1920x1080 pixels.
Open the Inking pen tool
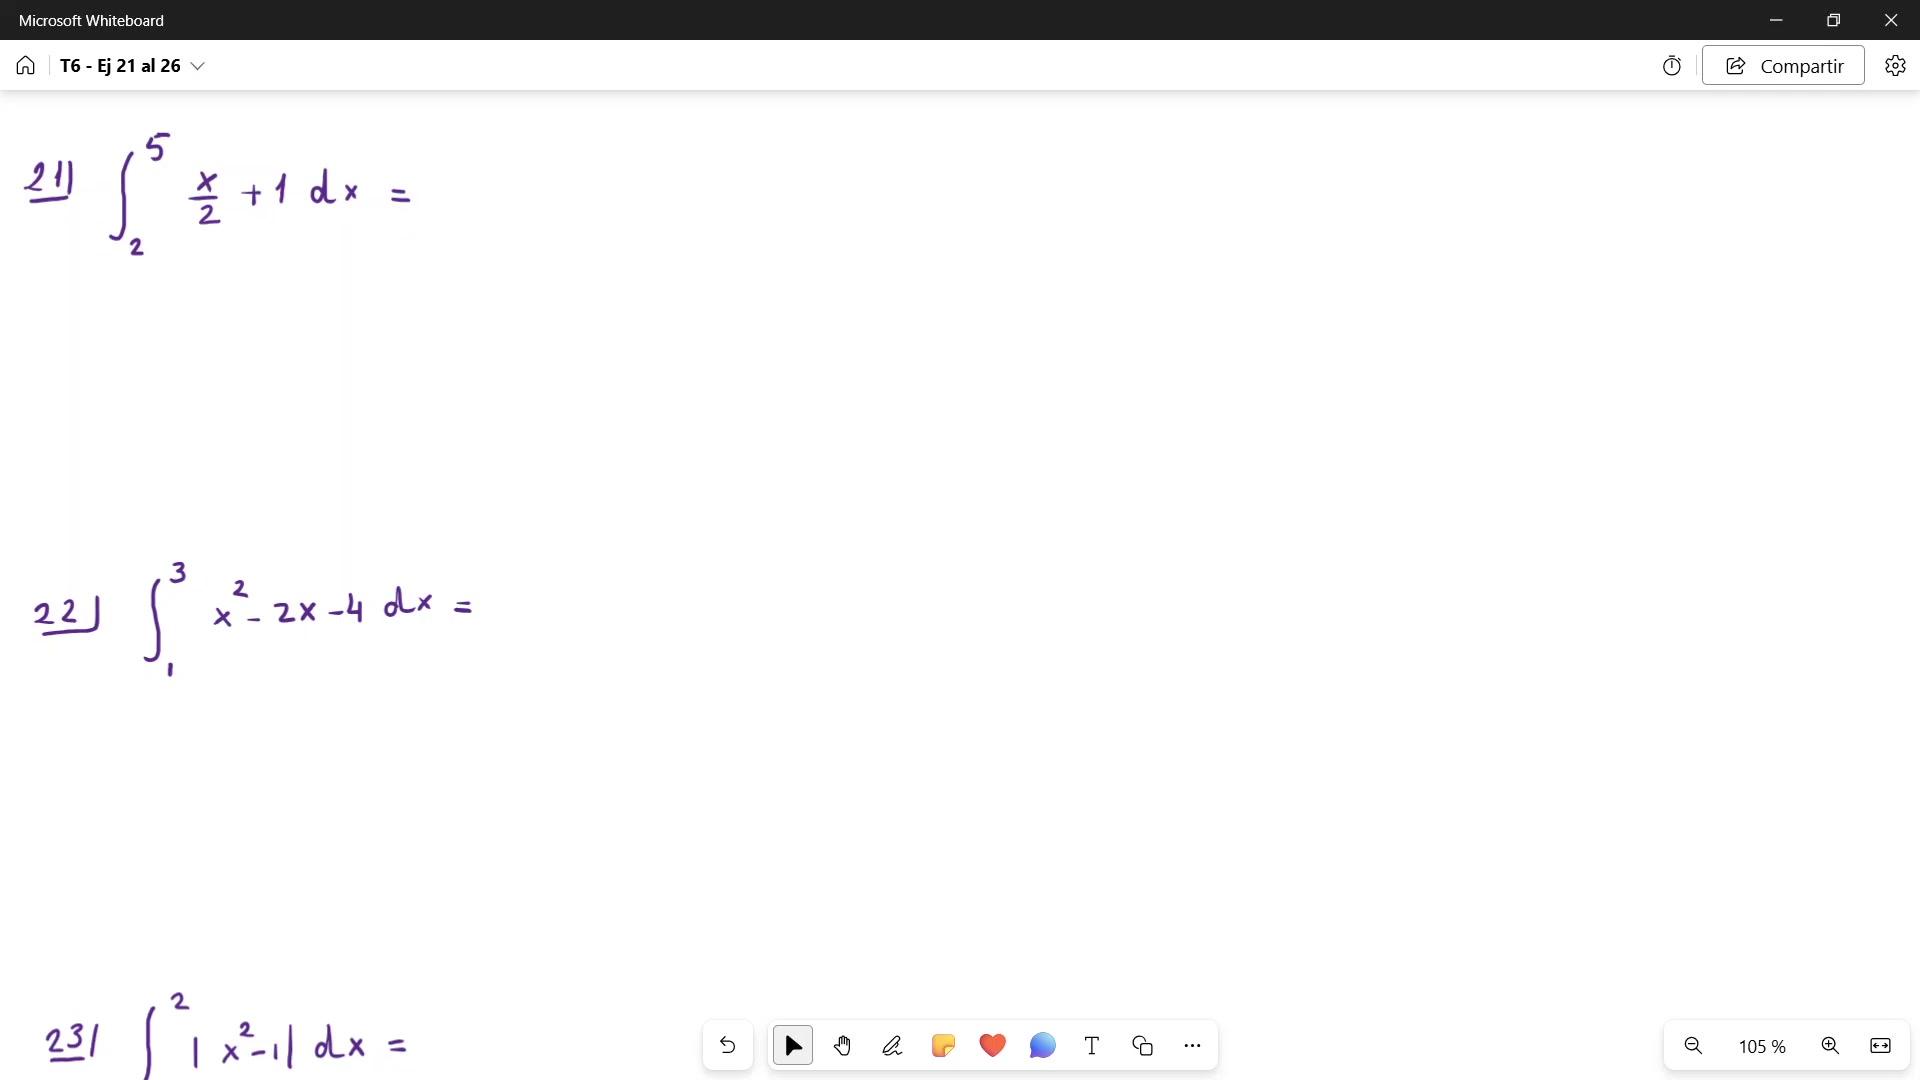pyautogui.click(x=892, y=1046)
